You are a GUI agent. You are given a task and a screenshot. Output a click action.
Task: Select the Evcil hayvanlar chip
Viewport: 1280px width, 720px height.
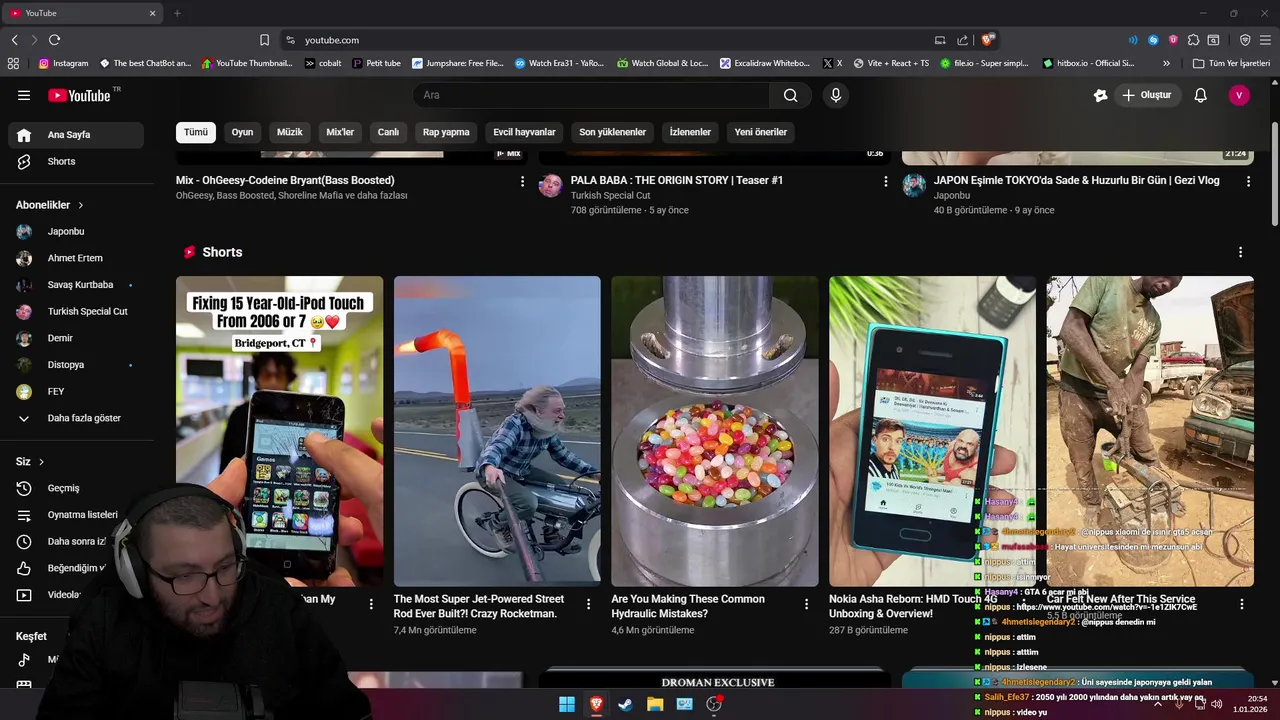coord(524,132)
